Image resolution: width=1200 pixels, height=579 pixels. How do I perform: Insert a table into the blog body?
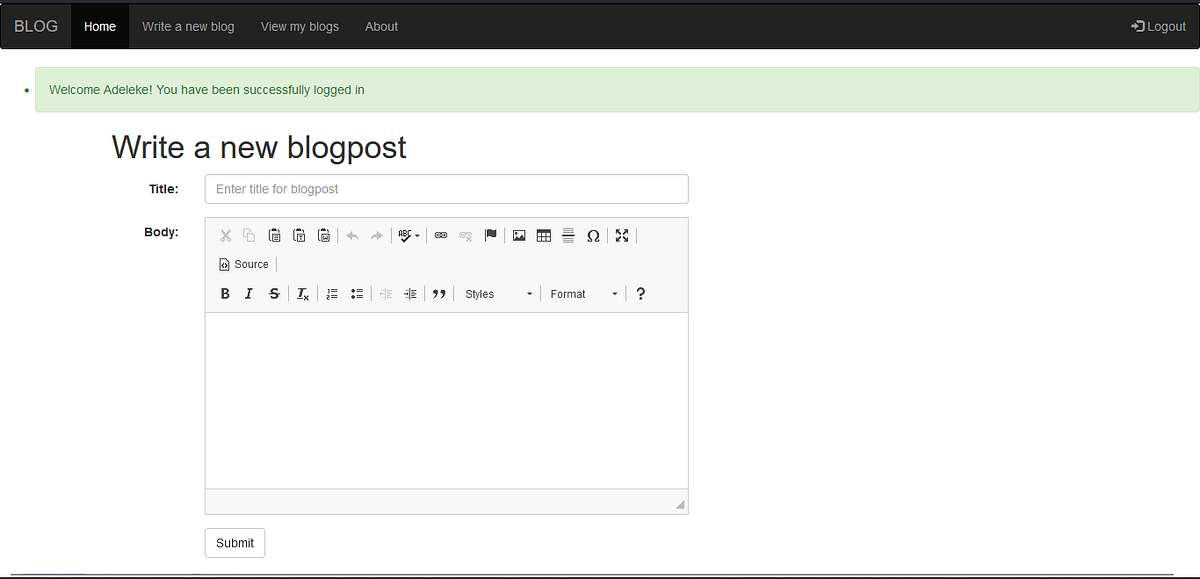543,235
